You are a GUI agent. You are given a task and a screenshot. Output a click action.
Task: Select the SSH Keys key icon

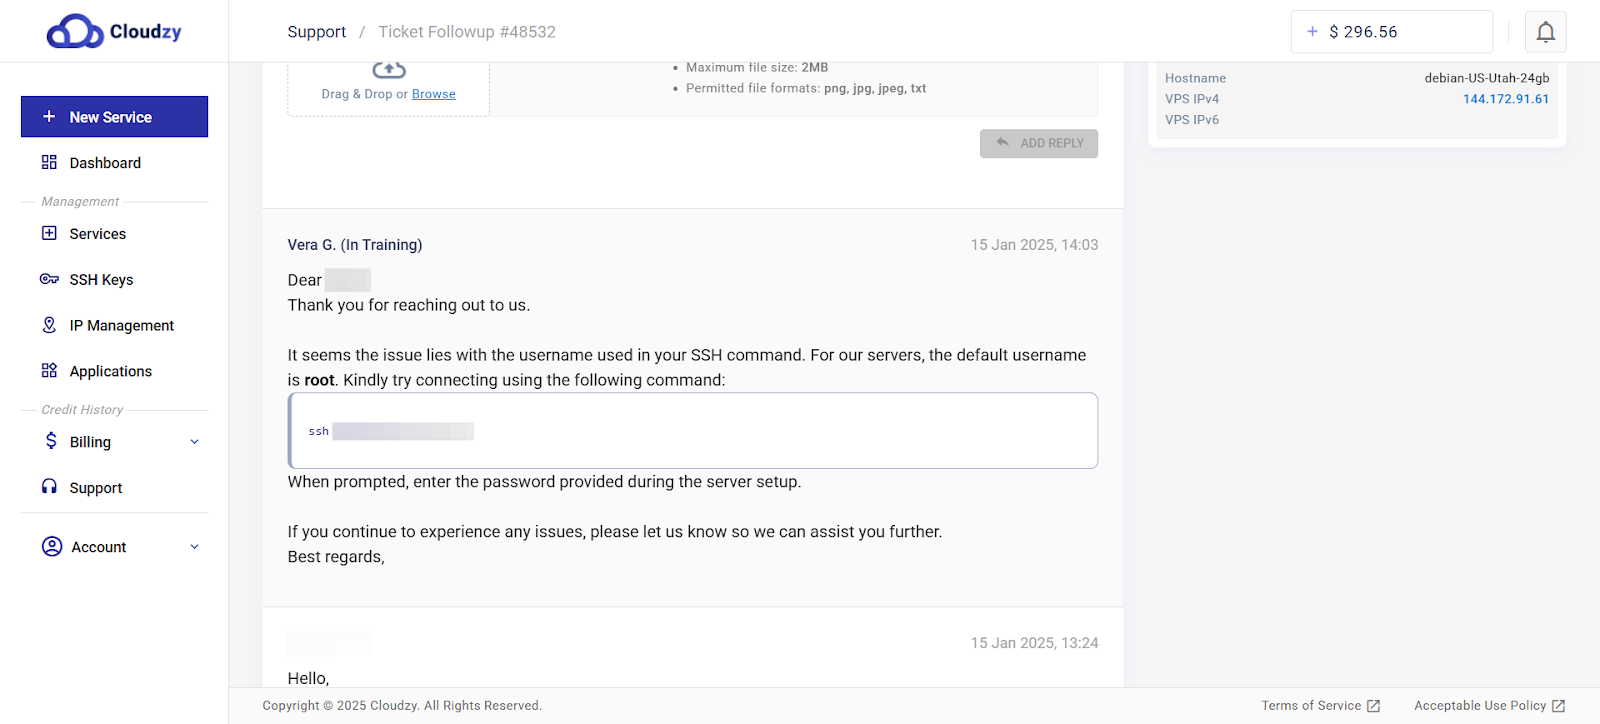coord(49,279)
